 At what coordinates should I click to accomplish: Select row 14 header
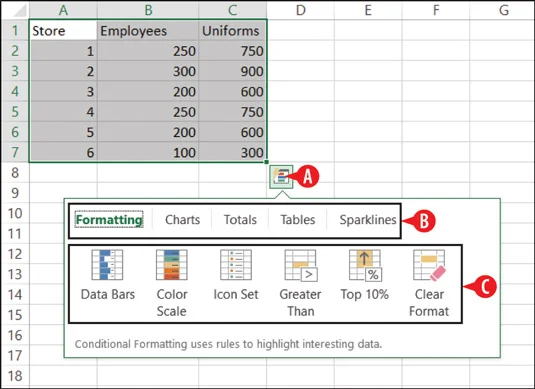point(15,294)
